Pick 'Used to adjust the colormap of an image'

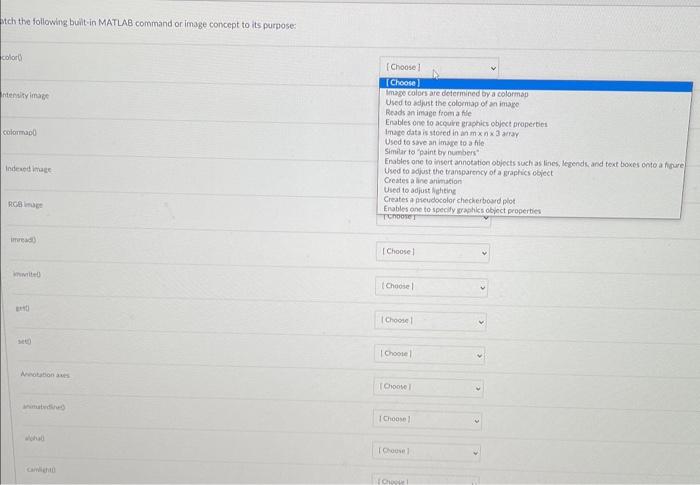pyautogui.click(x=452, y=104)
